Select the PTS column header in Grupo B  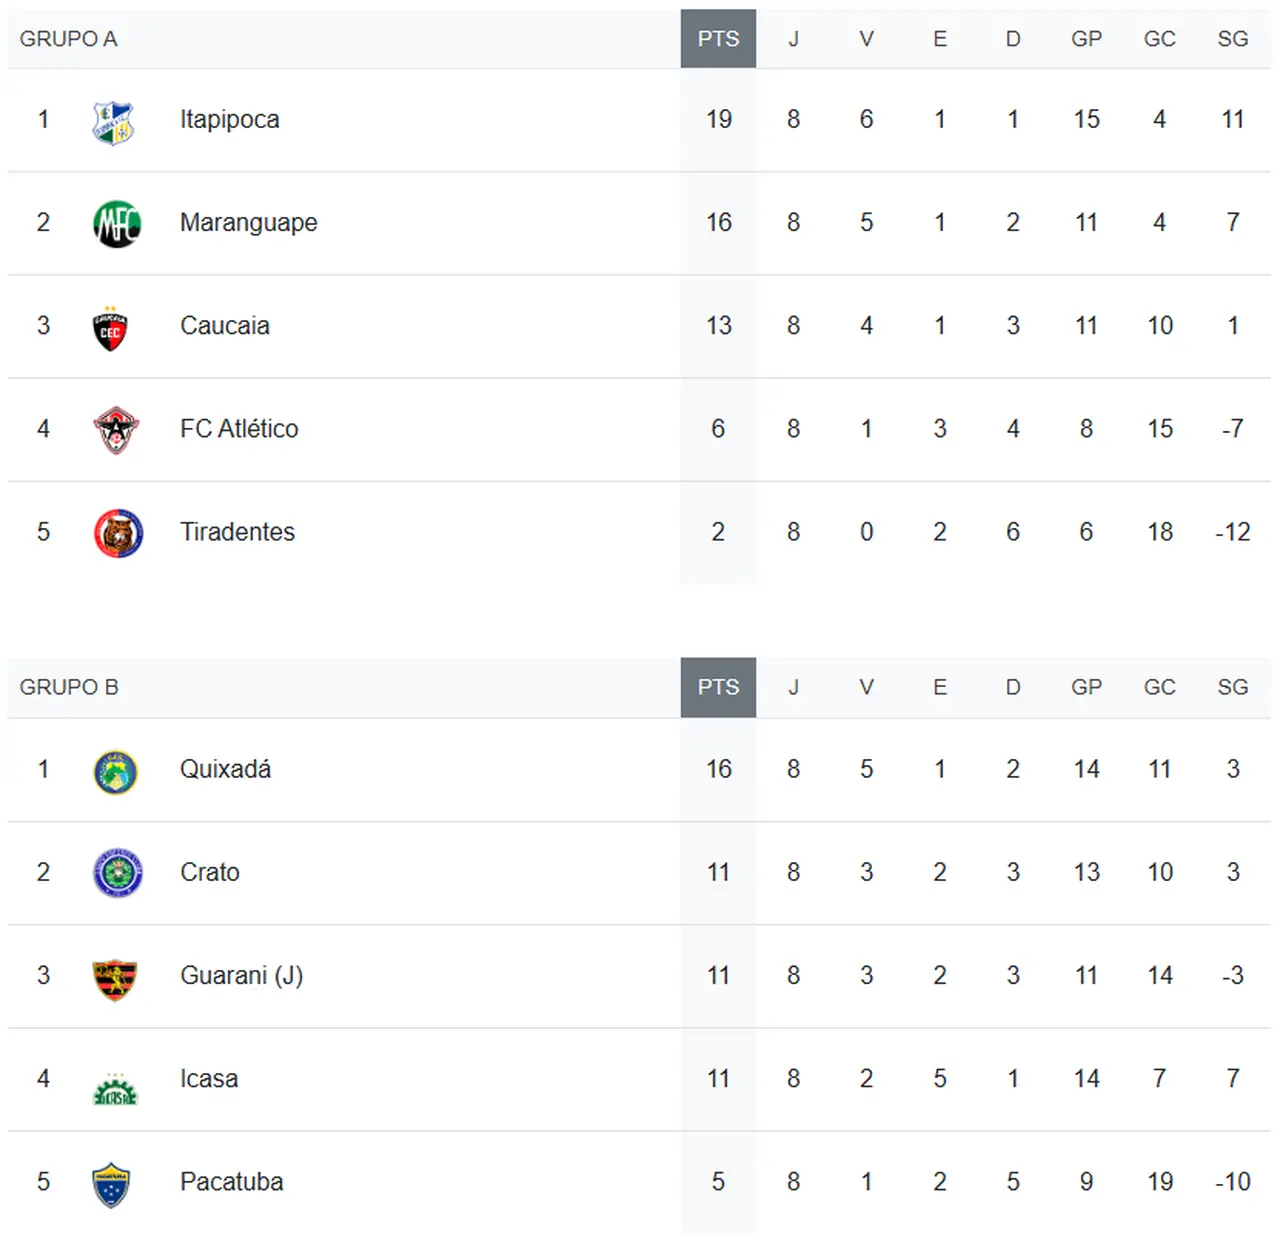(x=718, y=687)
